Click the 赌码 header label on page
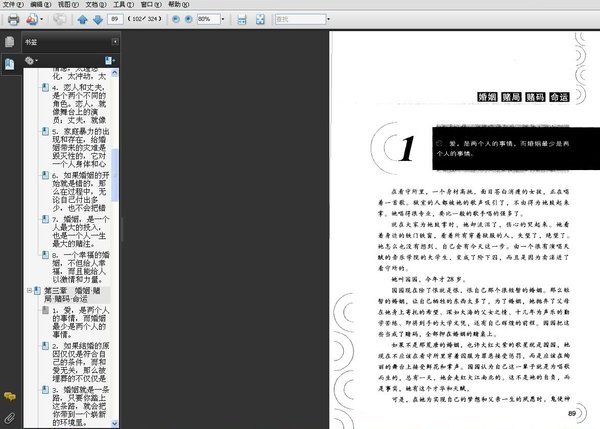The image size is (600, 429). pyautogui.click(x=535, y=97)
